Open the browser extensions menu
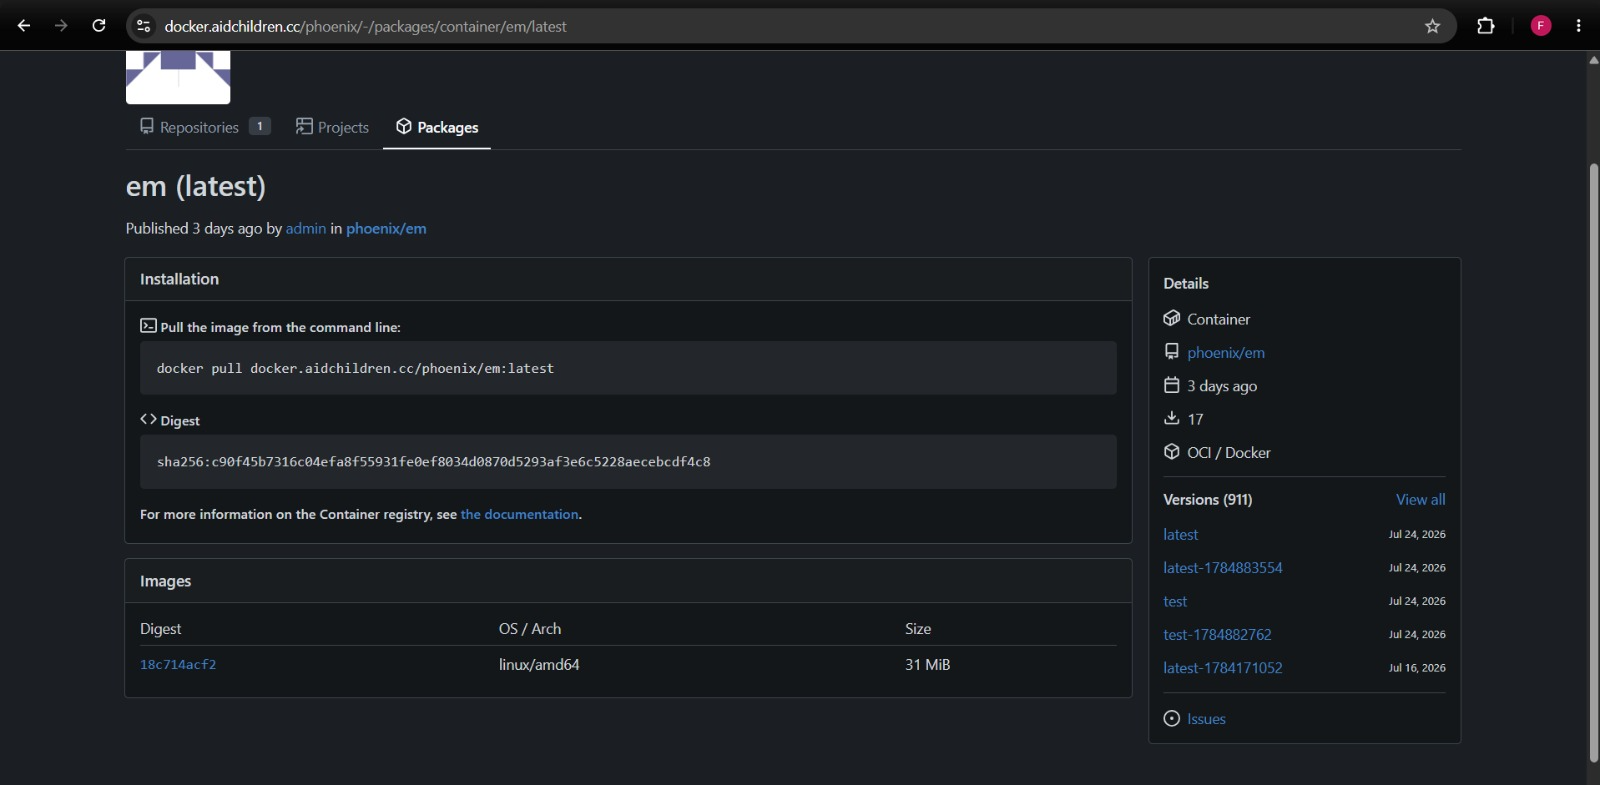 (1486, 26)
